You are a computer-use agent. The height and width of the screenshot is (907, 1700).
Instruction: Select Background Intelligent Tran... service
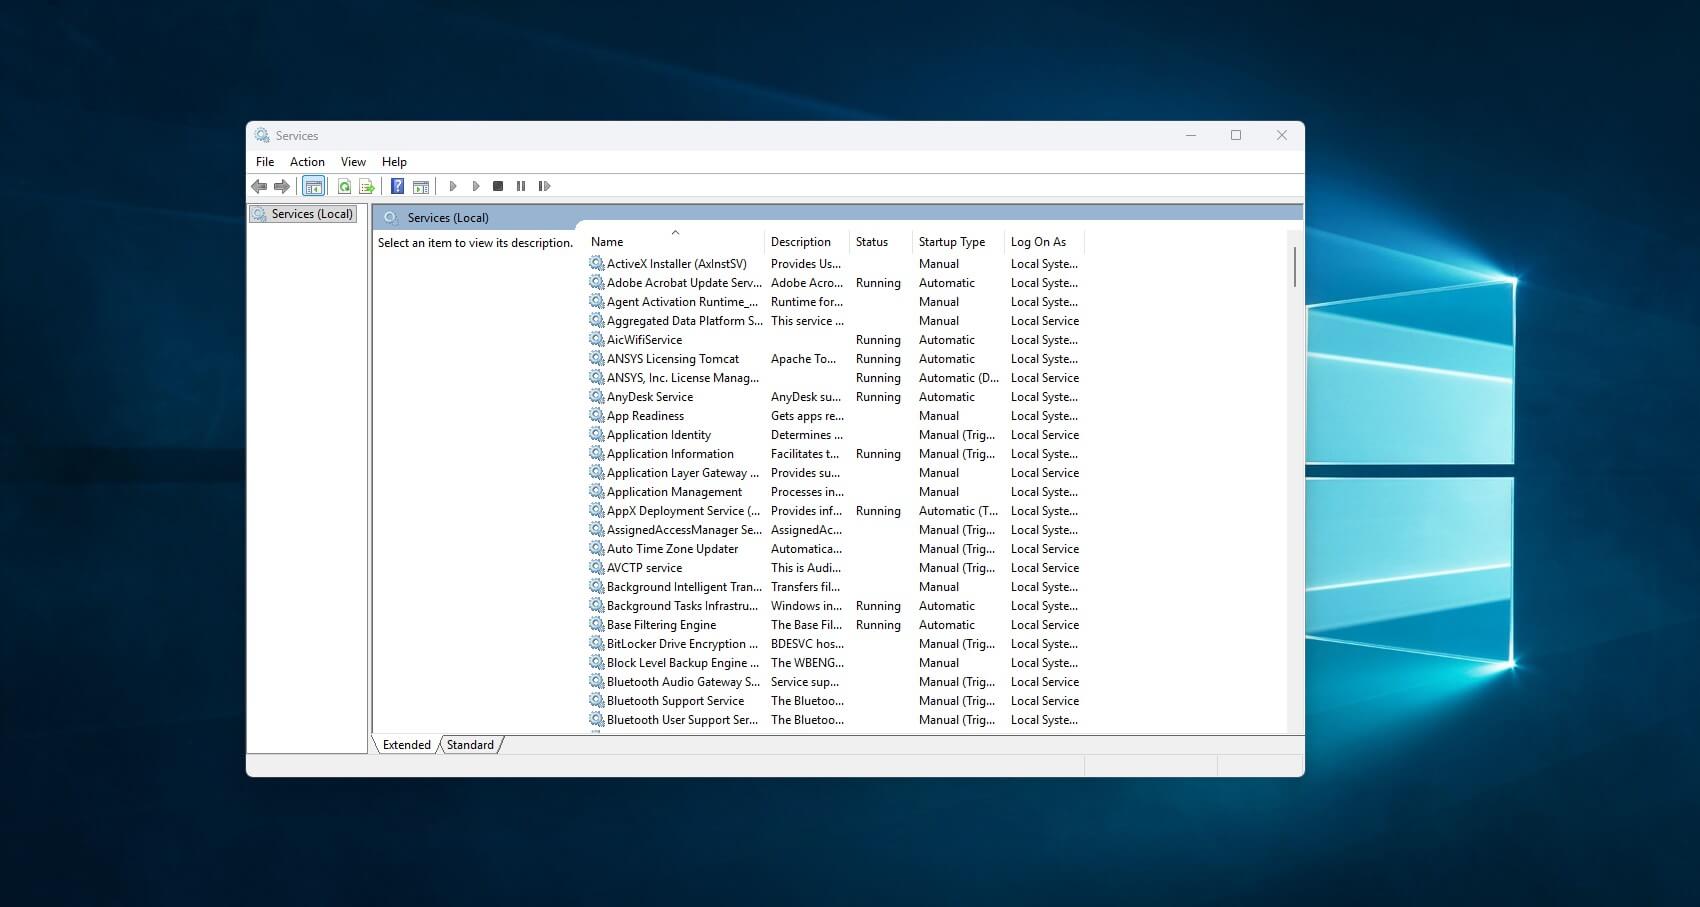tap(835, 587)
